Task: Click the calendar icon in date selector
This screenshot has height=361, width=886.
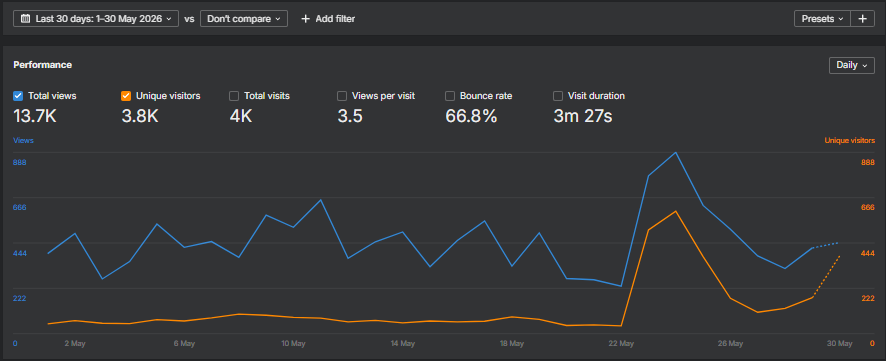Action: [25, 19]
